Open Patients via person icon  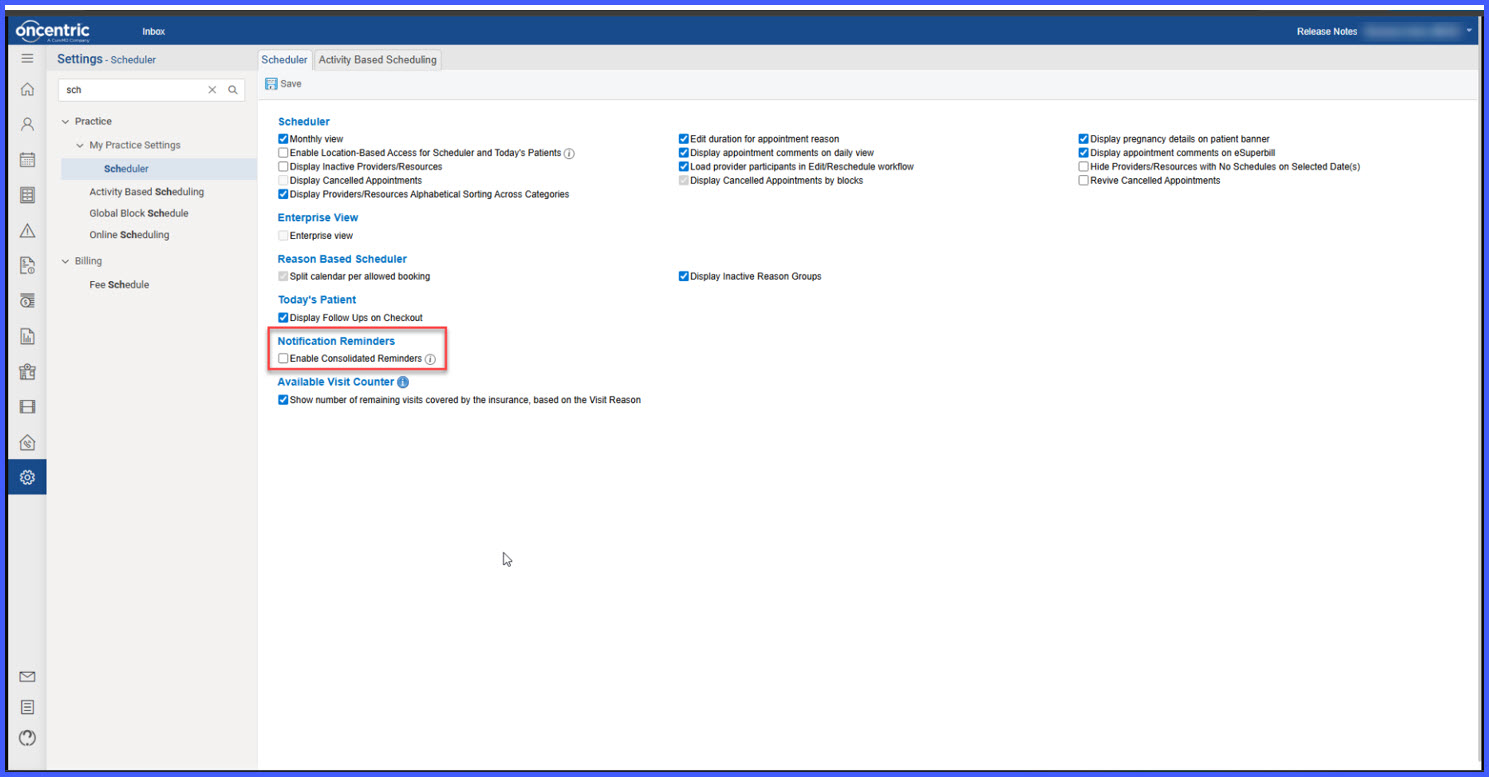click(27, 125)
